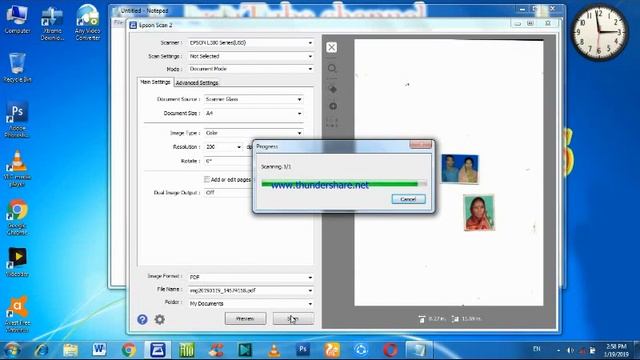
Task: Open Xtreme Download desktop shortcut
Action: click(52, 23)
